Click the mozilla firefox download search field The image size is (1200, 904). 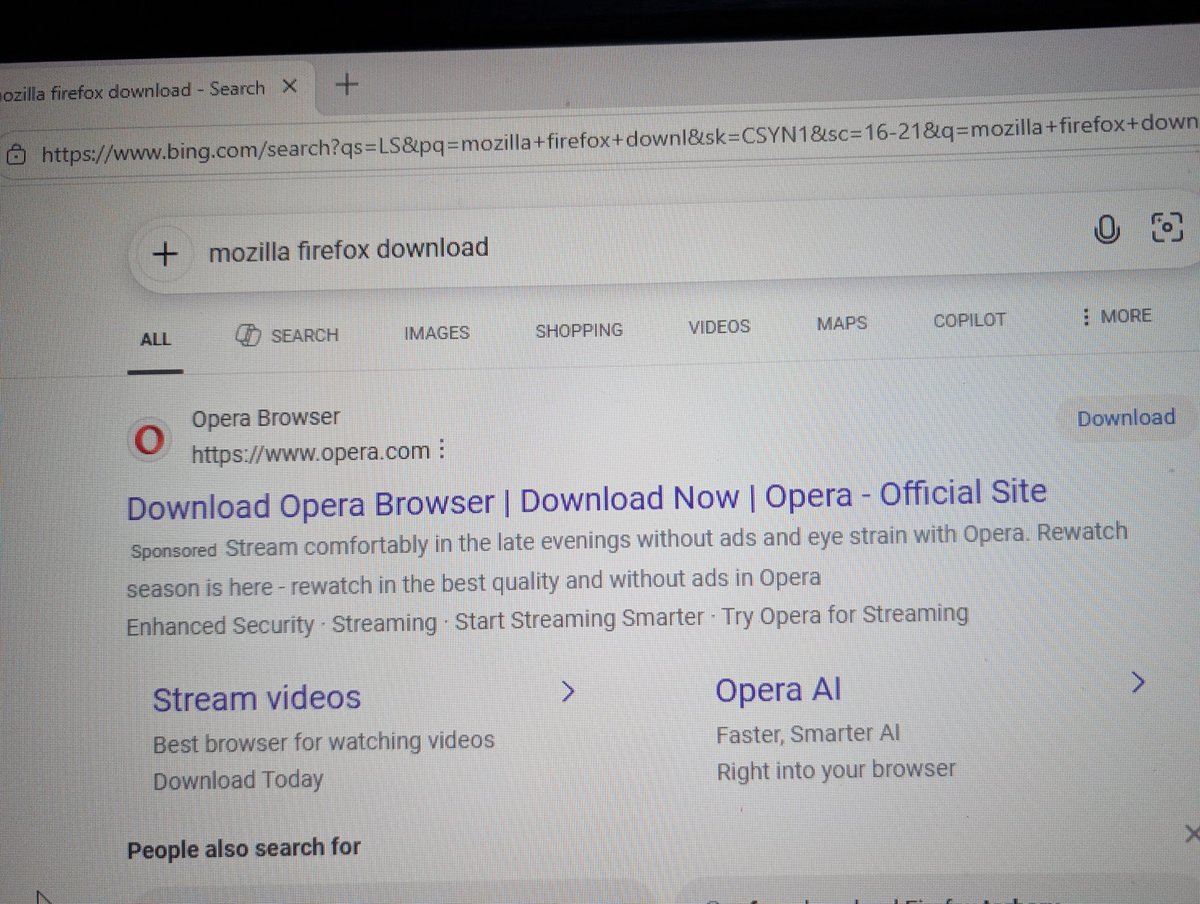(x=348, y=248)
